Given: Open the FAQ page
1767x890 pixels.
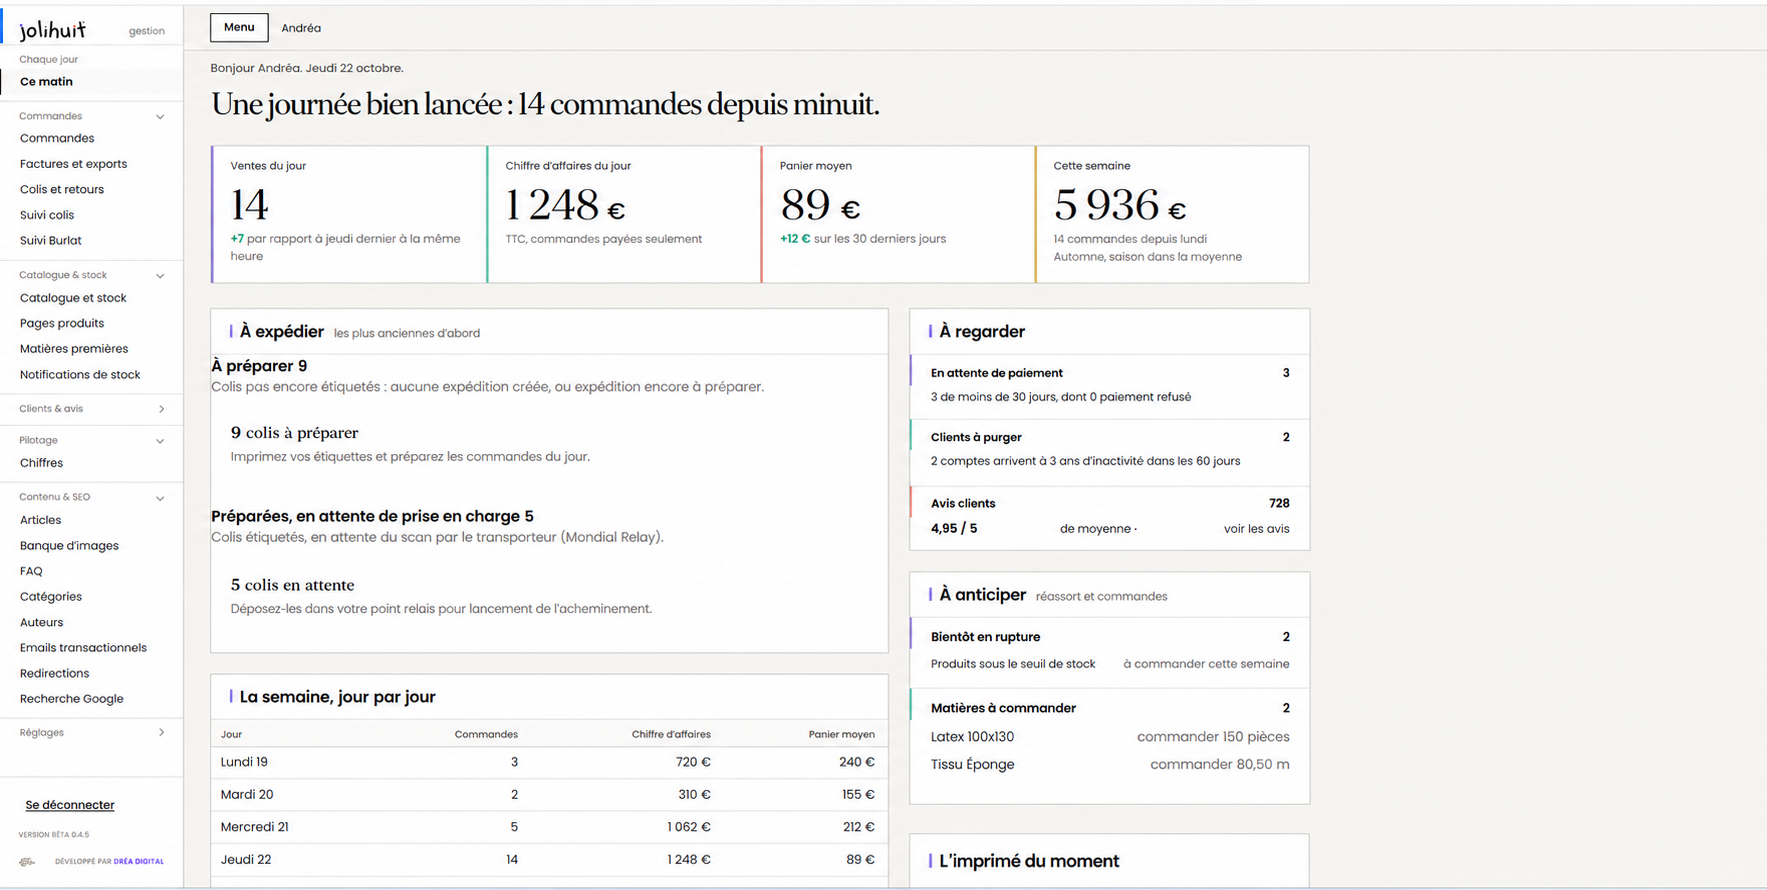Looking at the screenshot, I should pos(31,572).
